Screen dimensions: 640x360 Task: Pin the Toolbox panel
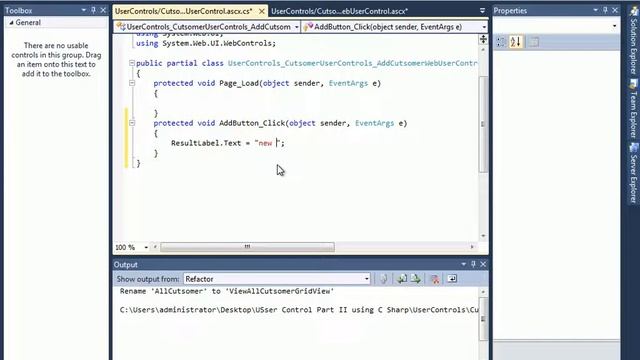click(93, 10)
